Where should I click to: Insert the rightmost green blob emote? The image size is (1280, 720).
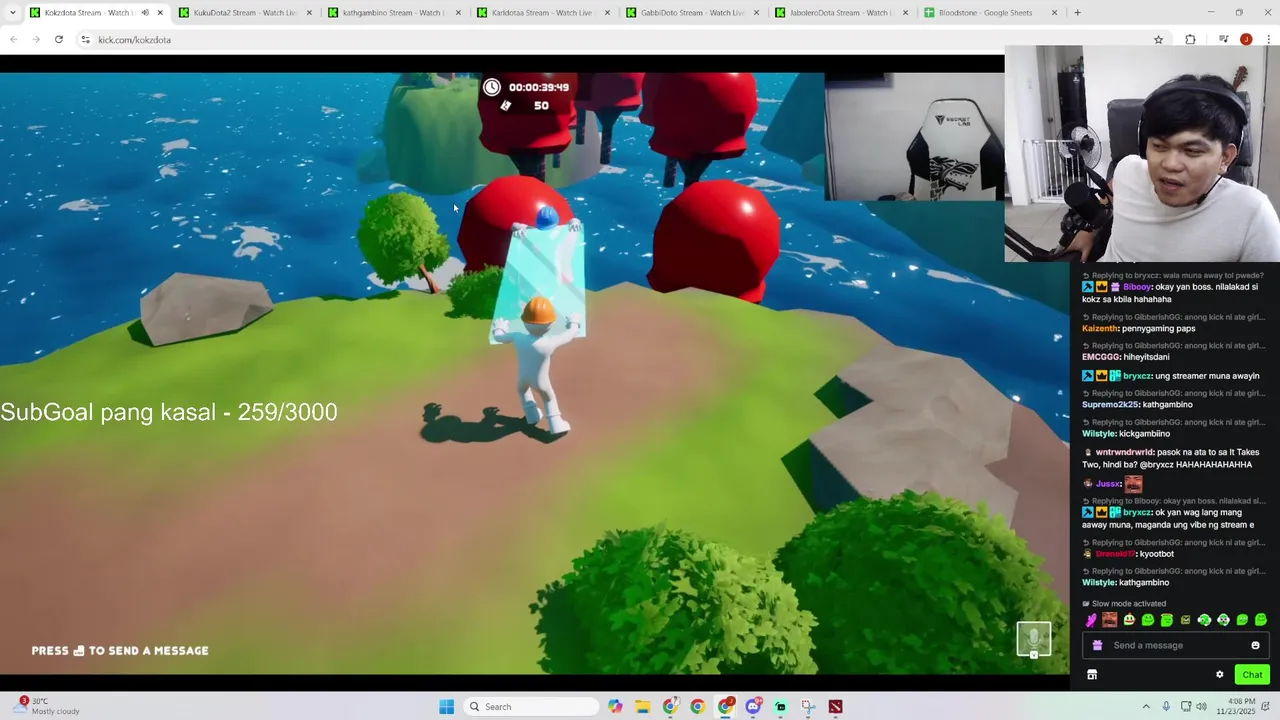1261,620
